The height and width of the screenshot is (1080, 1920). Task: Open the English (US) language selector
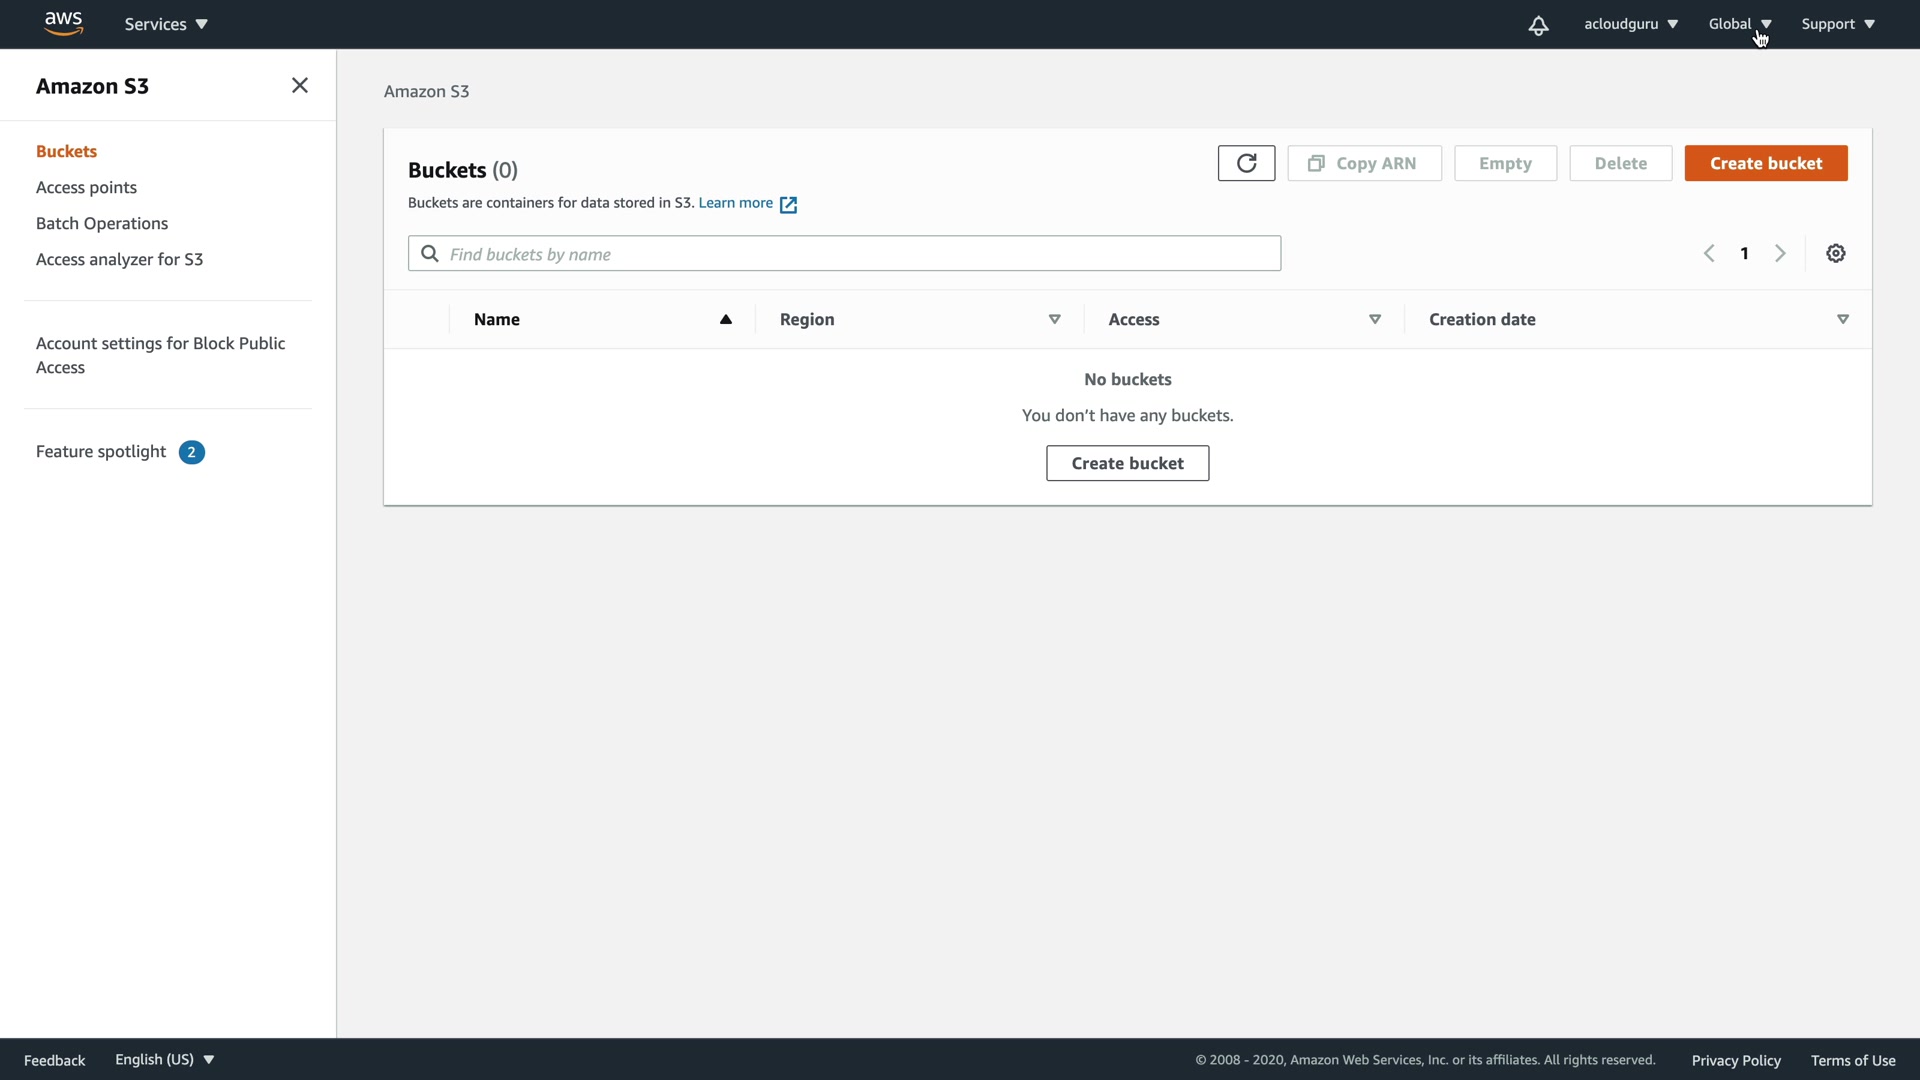click(x=164, y=1060)
